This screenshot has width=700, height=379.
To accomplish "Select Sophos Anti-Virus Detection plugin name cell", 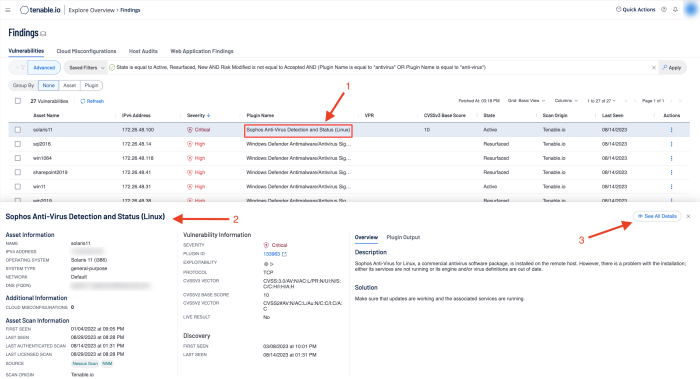I will click(298, 130).
